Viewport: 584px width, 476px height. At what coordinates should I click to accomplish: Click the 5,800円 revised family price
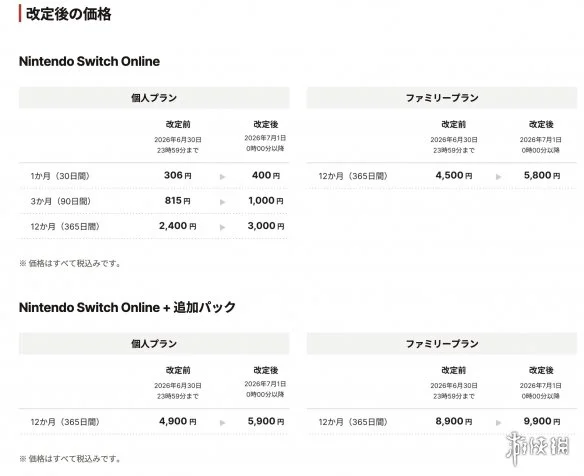tap(542, 175)
